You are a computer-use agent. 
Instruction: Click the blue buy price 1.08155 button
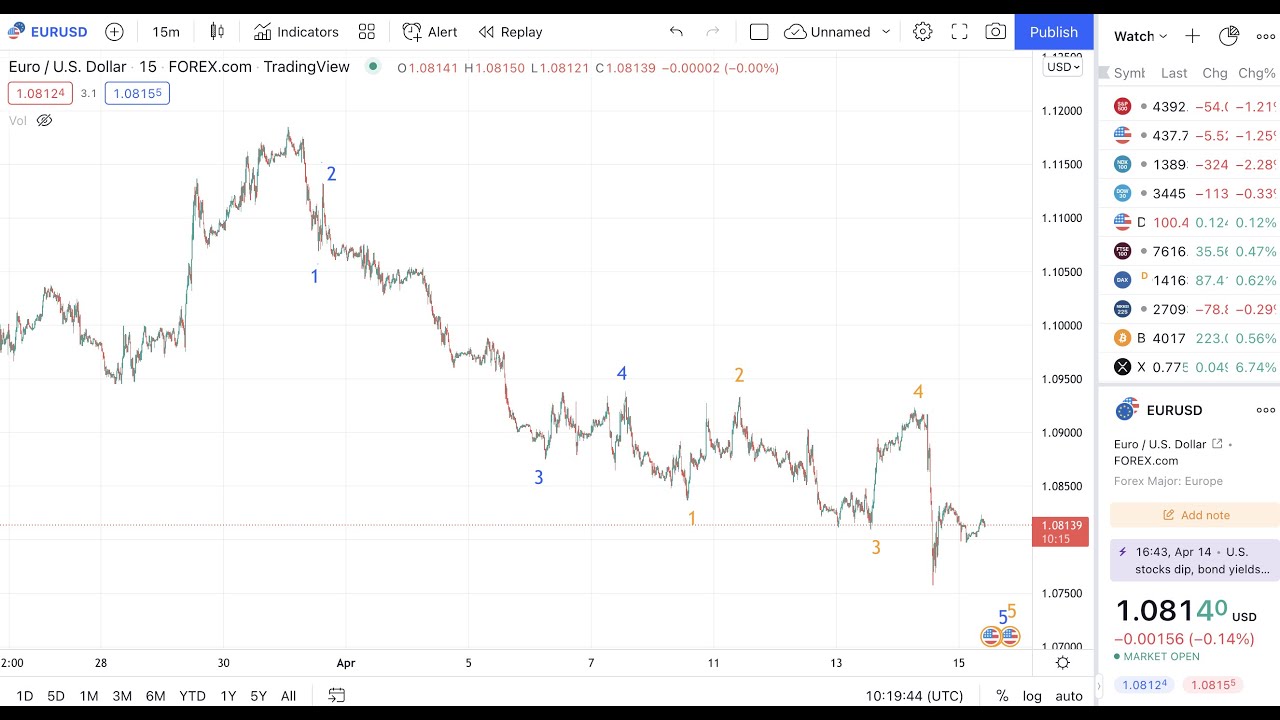[x=137, y=94]
